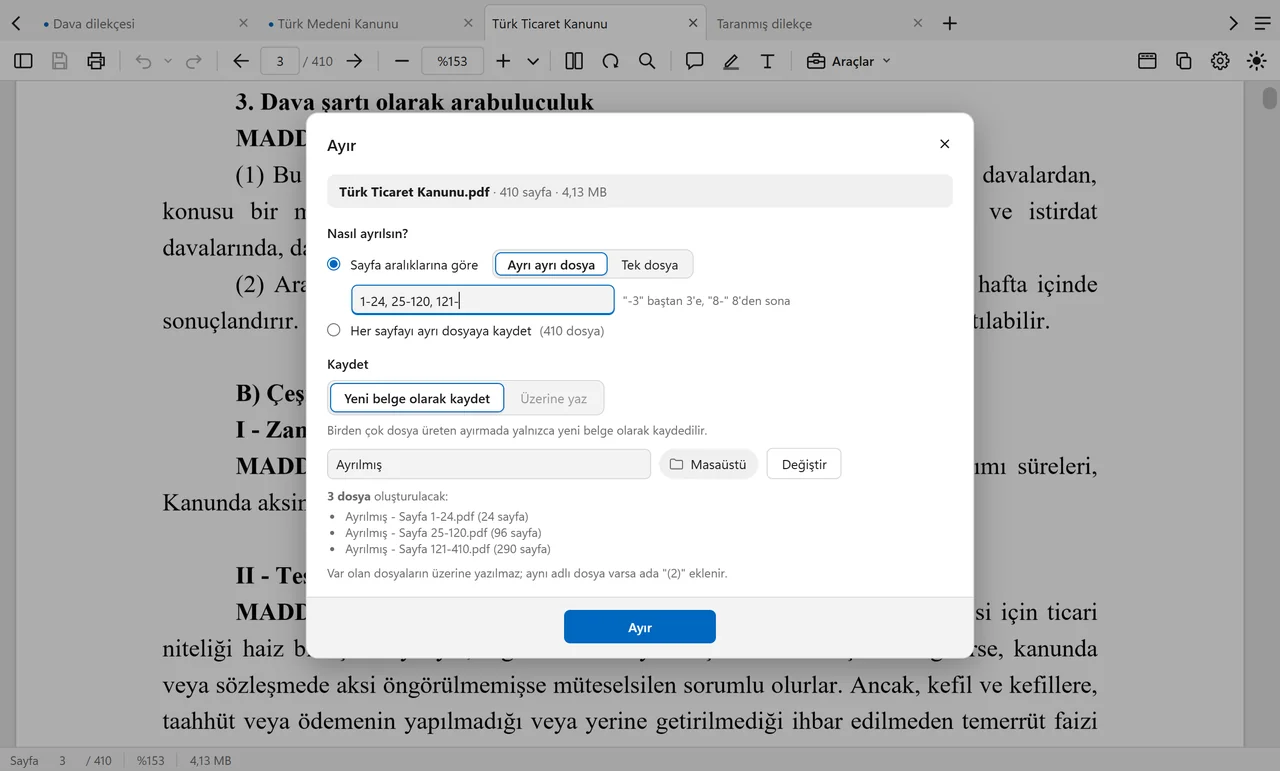
Task: Select the highlighter pen icon
Action: pyautogui.click(x=731, y=61)
